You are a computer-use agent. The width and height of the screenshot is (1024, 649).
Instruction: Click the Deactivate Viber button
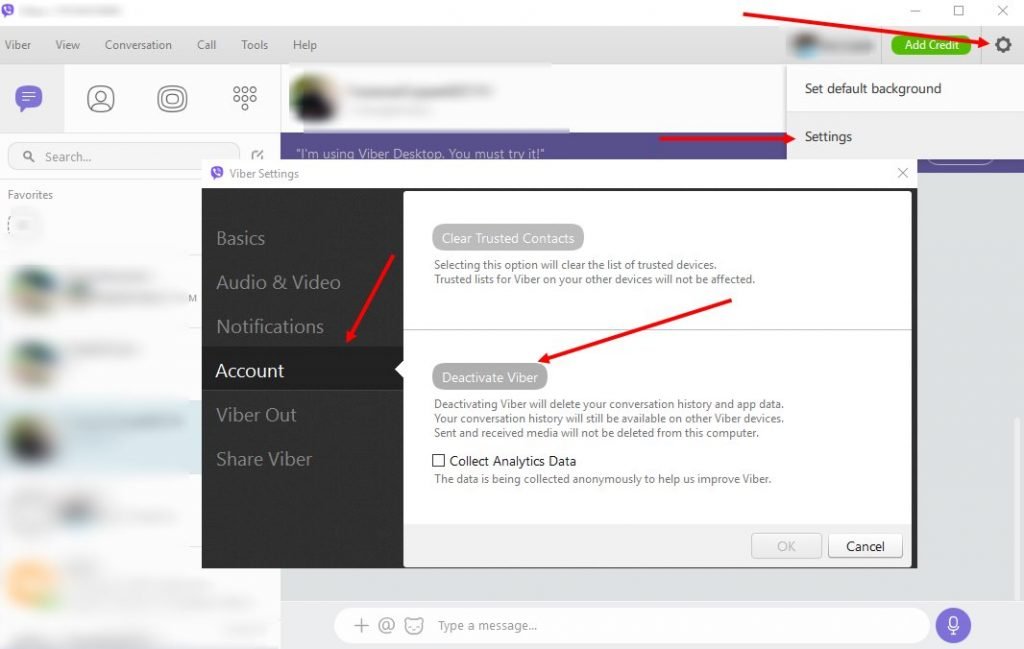pos(490,377)
